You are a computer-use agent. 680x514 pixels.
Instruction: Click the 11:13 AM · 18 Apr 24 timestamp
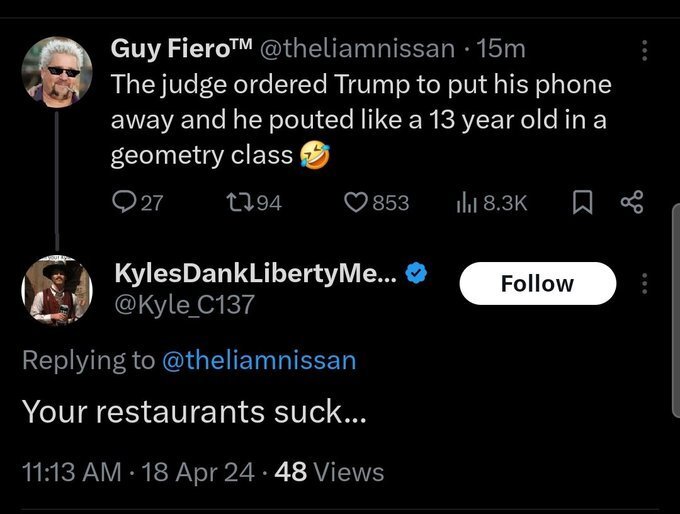(x=137, y=470)
